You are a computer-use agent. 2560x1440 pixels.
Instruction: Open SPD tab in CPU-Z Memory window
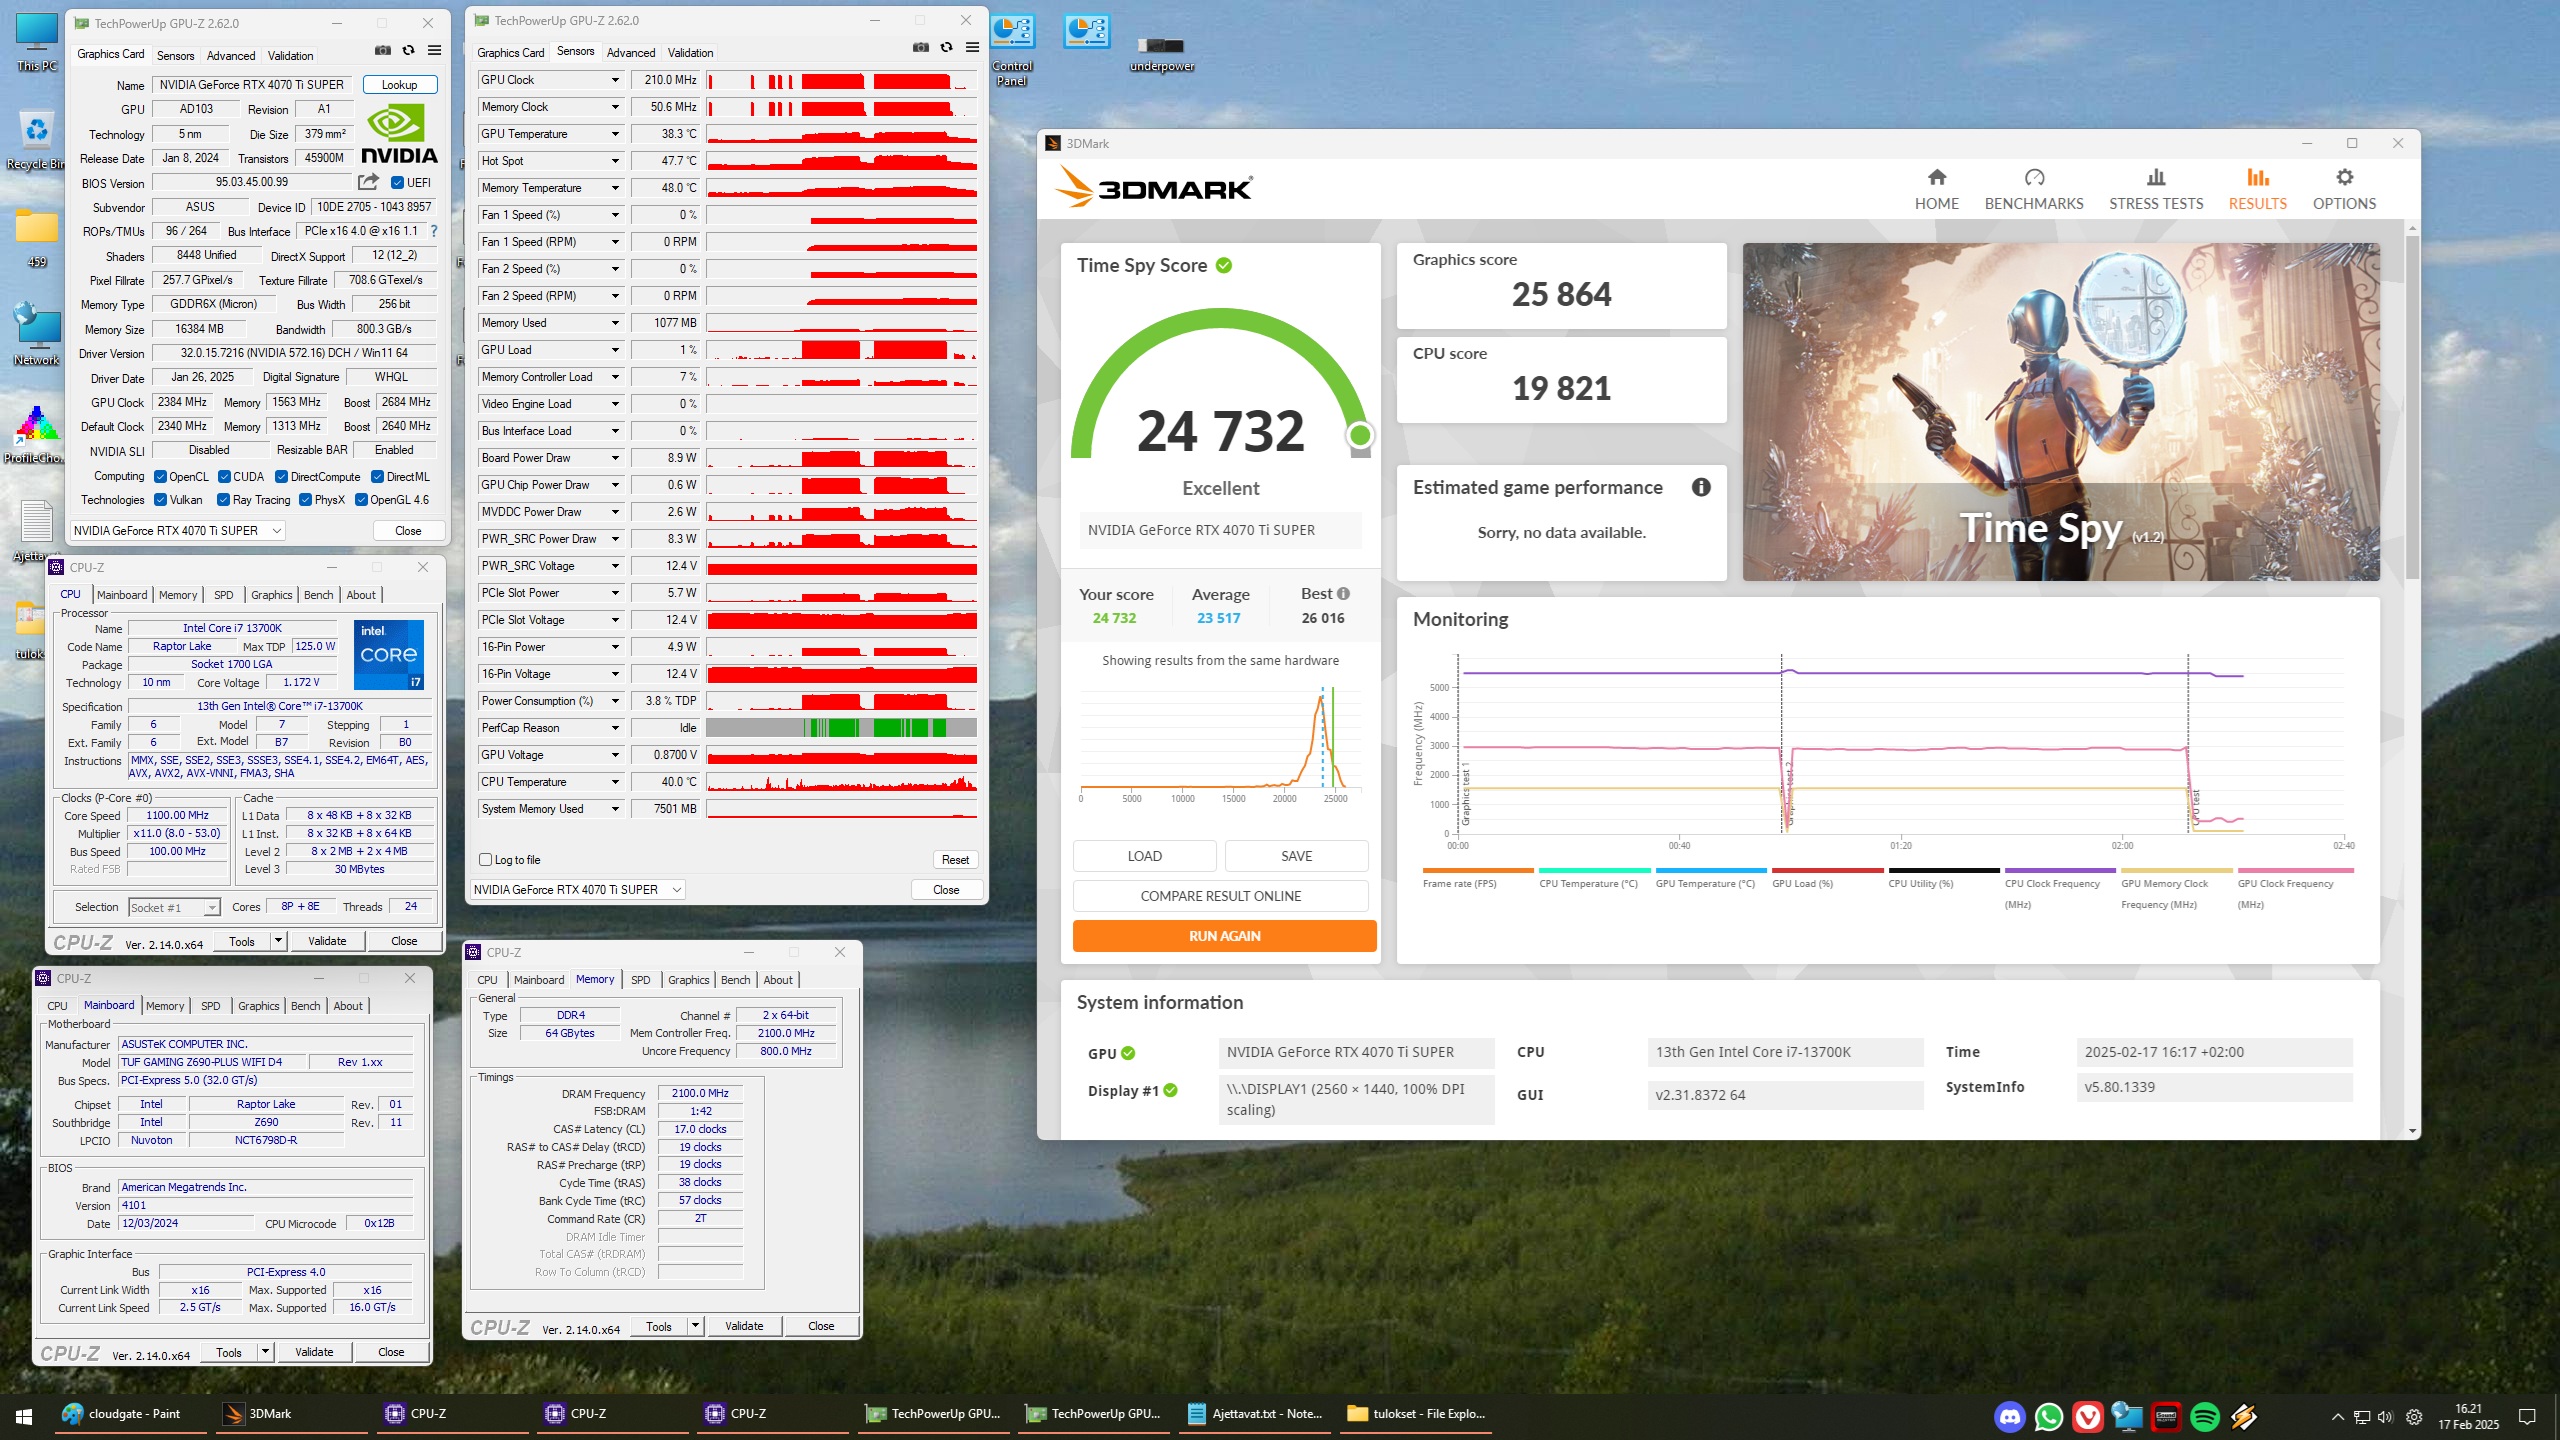[x=641, y=980]
